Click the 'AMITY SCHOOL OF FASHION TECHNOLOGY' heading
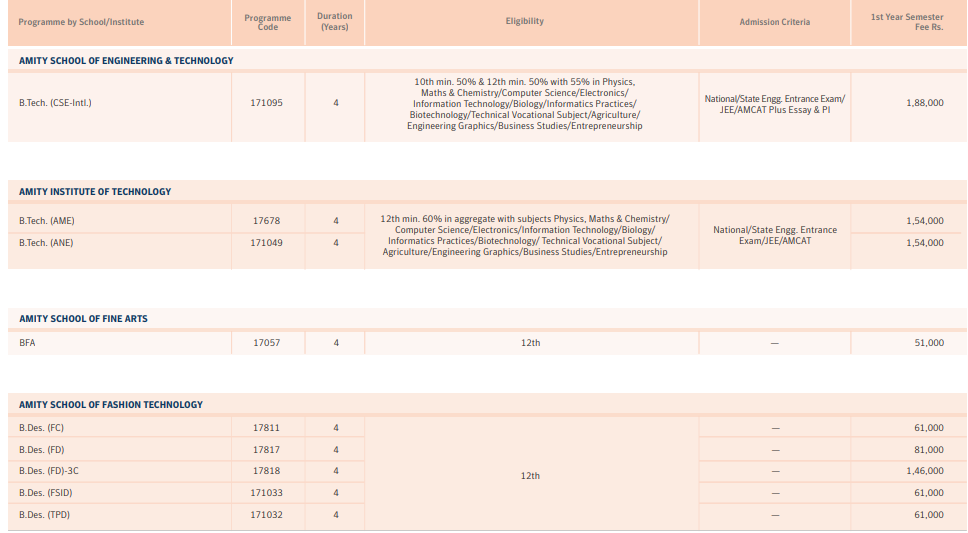Viewport: 968px width, 533px height. tap(111, 405)
